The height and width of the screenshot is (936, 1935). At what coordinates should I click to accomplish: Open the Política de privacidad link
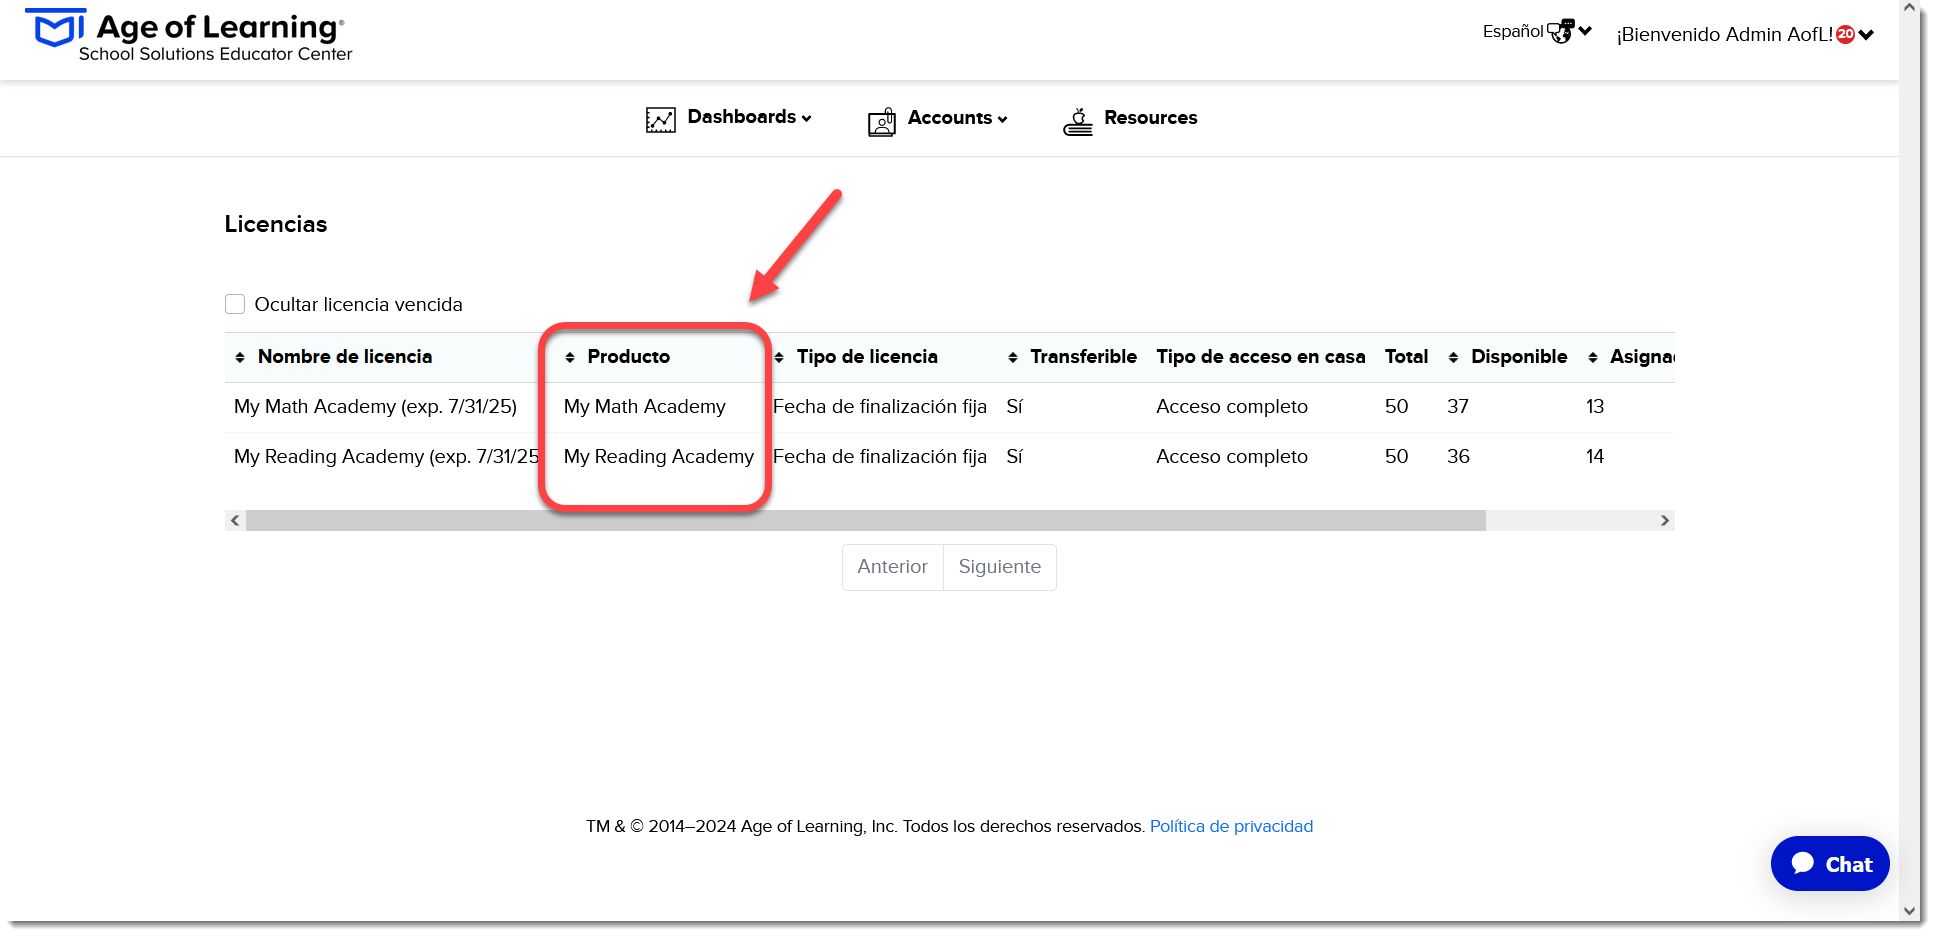pyautogui.click(x=1231, y=826)
